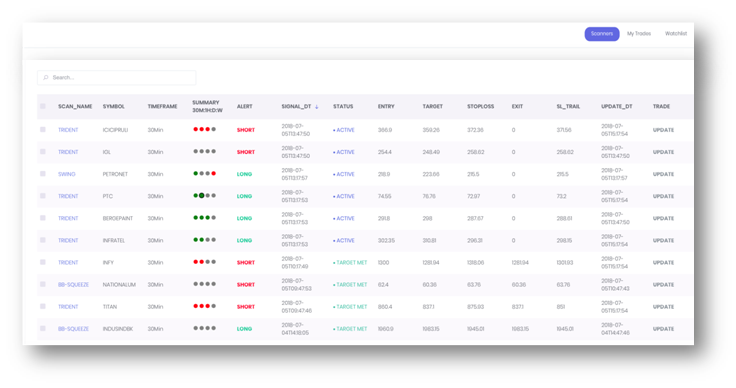Check the PTC row checkbox
This screenshot has width=736, height=388.
[x=43, y=196]
